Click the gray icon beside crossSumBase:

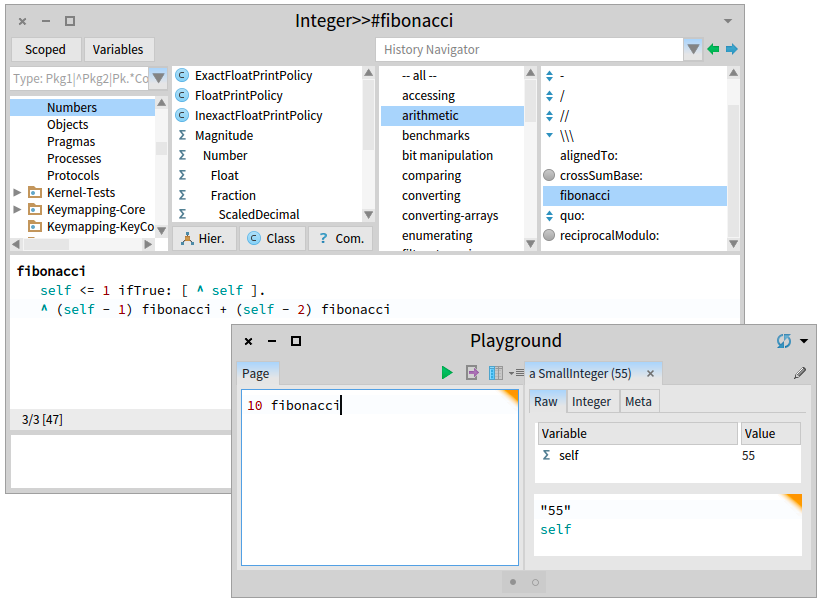click(549, 176)
